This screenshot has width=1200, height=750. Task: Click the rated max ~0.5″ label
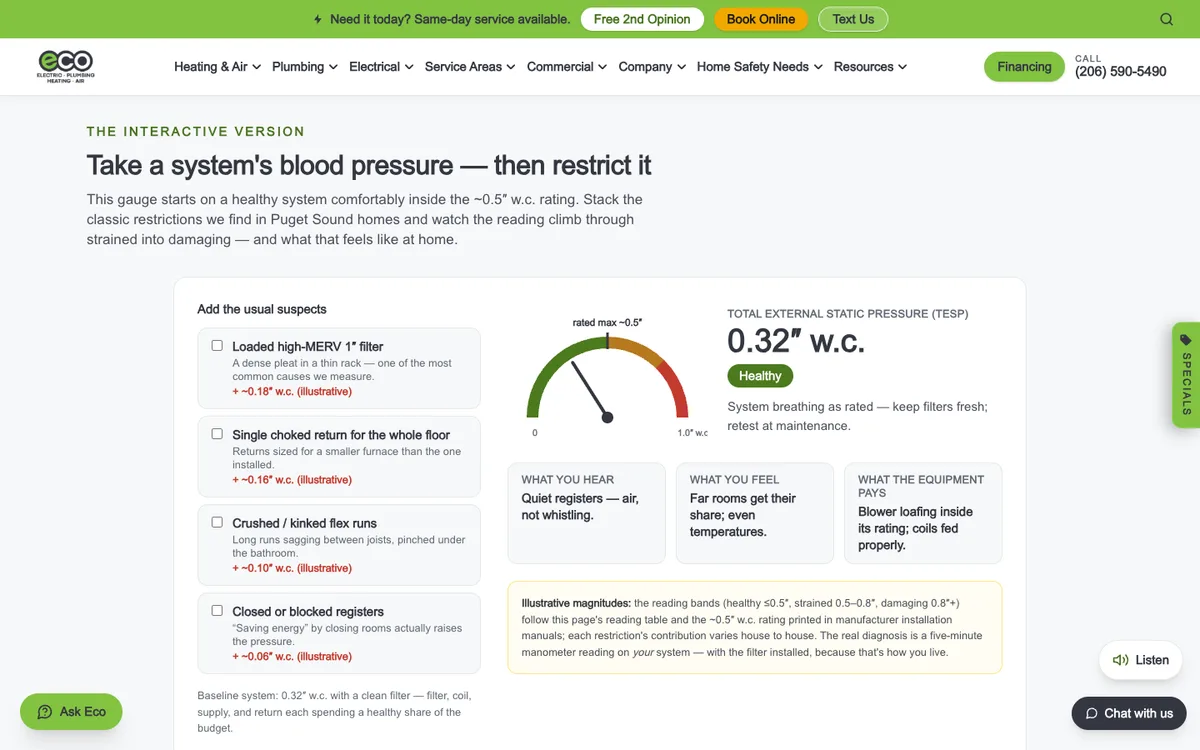pos(607,322)
